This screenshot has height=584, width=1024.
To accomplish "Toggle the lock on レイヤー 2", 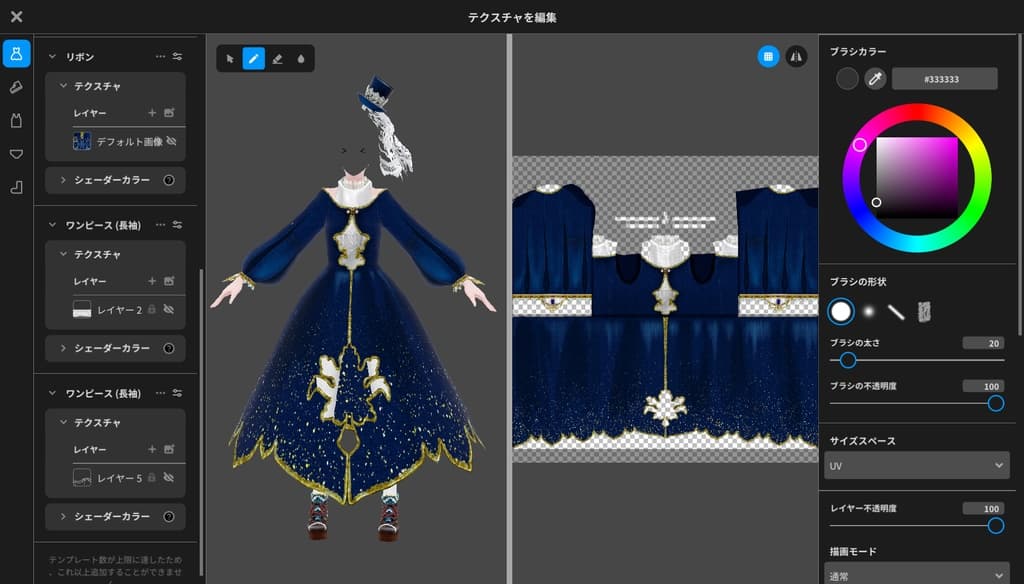I will (x=152, y=310).
